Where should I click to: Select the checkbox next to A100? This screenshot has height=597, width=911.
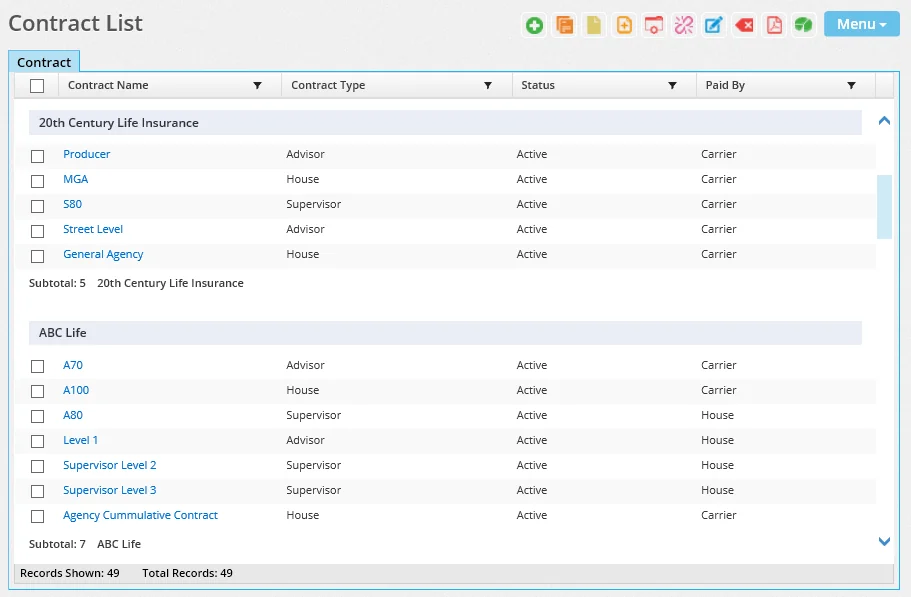[x=37, y=391]
